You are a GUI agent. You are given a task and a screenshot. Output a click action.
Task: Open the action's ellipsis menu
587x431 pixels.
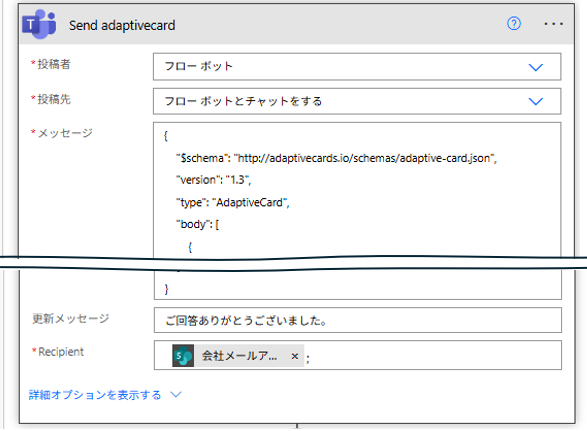point(553,24)
